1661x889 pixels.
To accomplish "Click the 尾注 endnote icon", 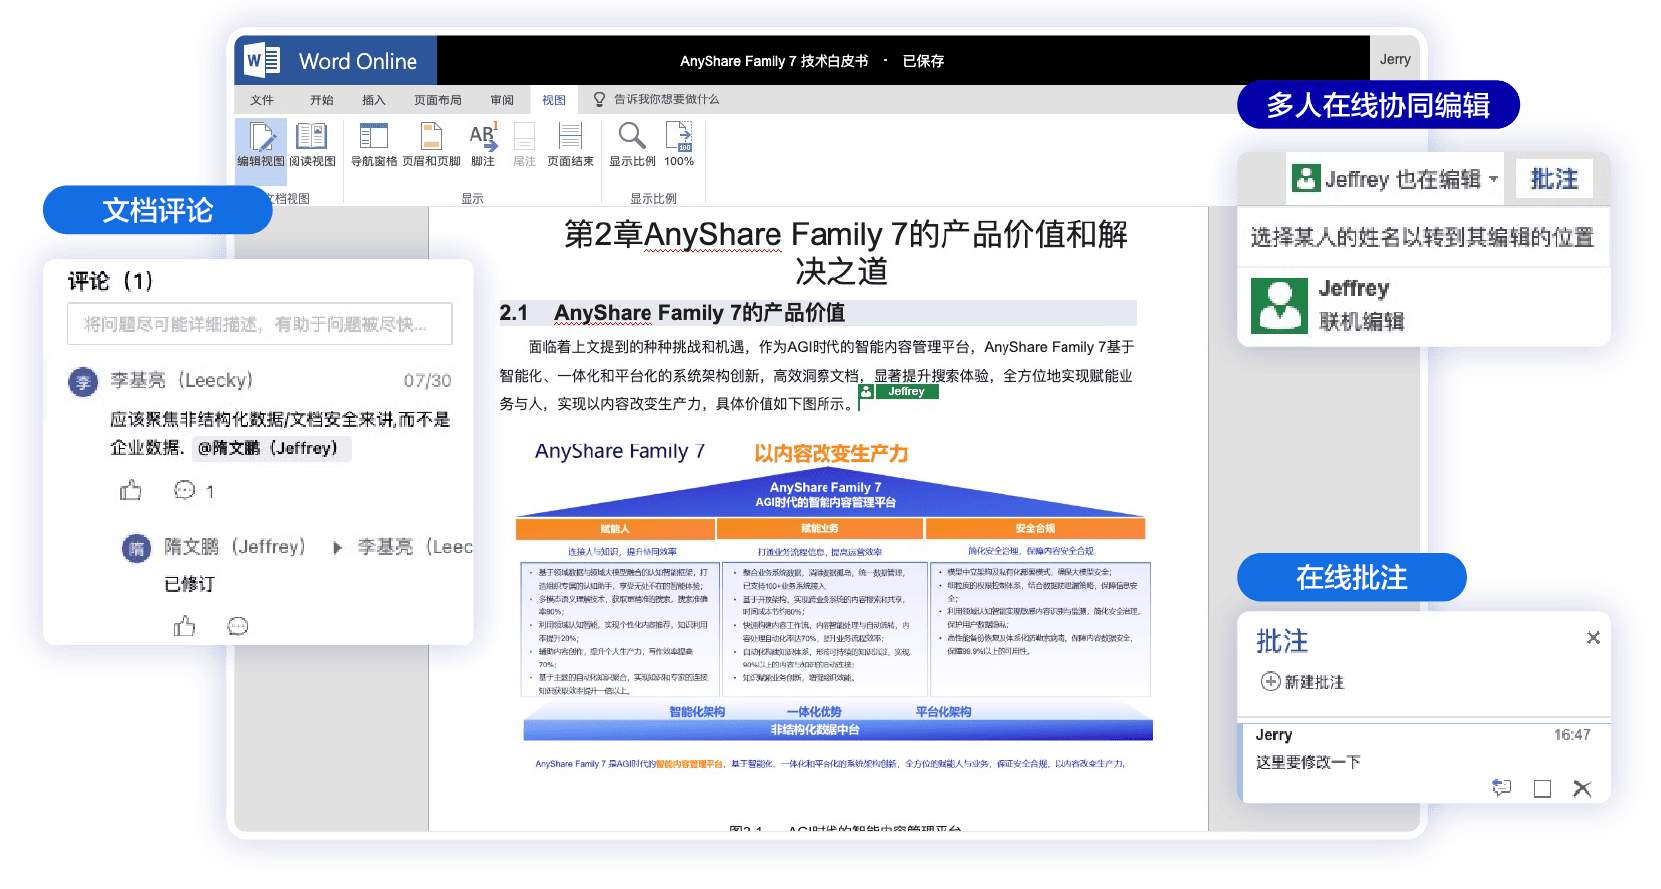I will (x=524, y=136).
